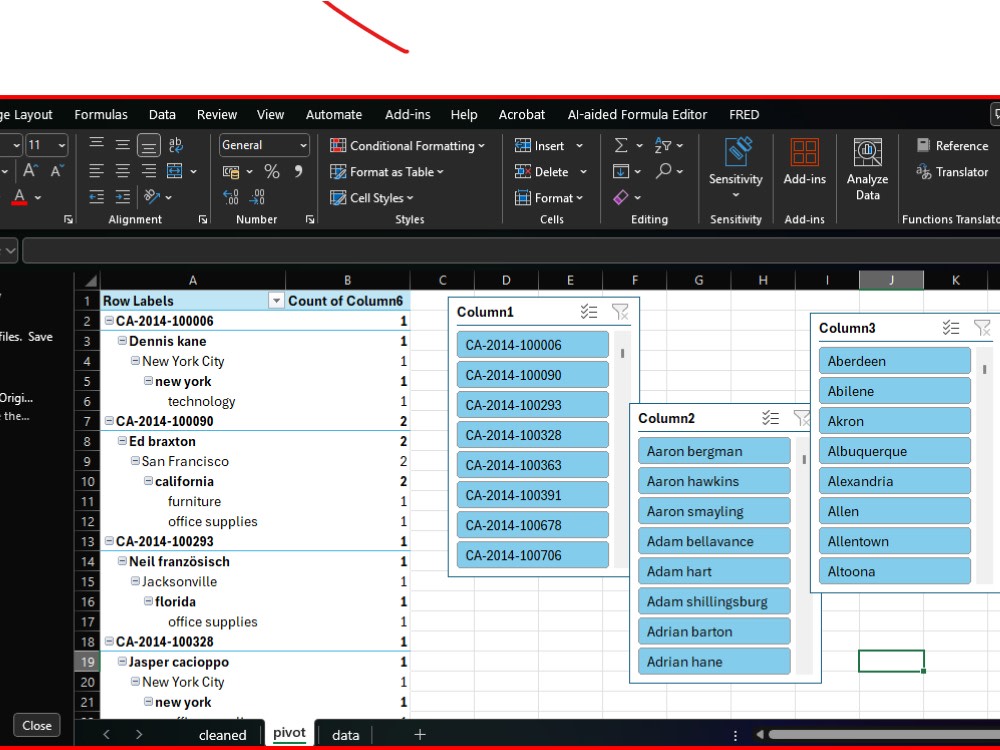Click the AutoSum sigma icon

(621, 145)
